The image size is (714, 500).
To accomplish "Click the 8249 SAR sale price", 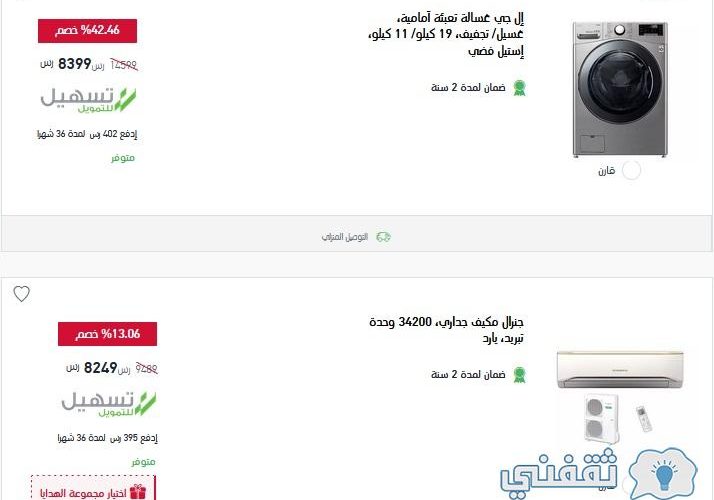I will pyautogui.click(x=100, y=368).
